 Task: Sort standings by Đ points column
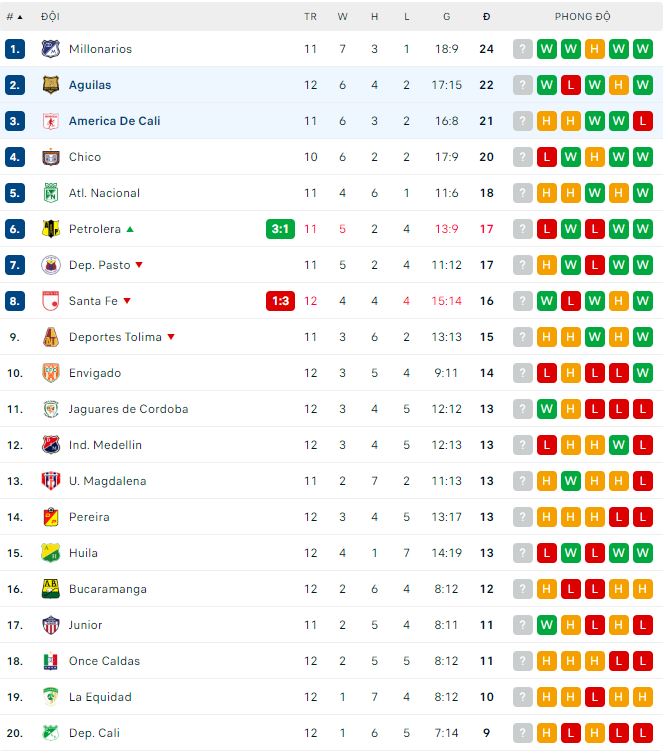(x=486, y=17)
